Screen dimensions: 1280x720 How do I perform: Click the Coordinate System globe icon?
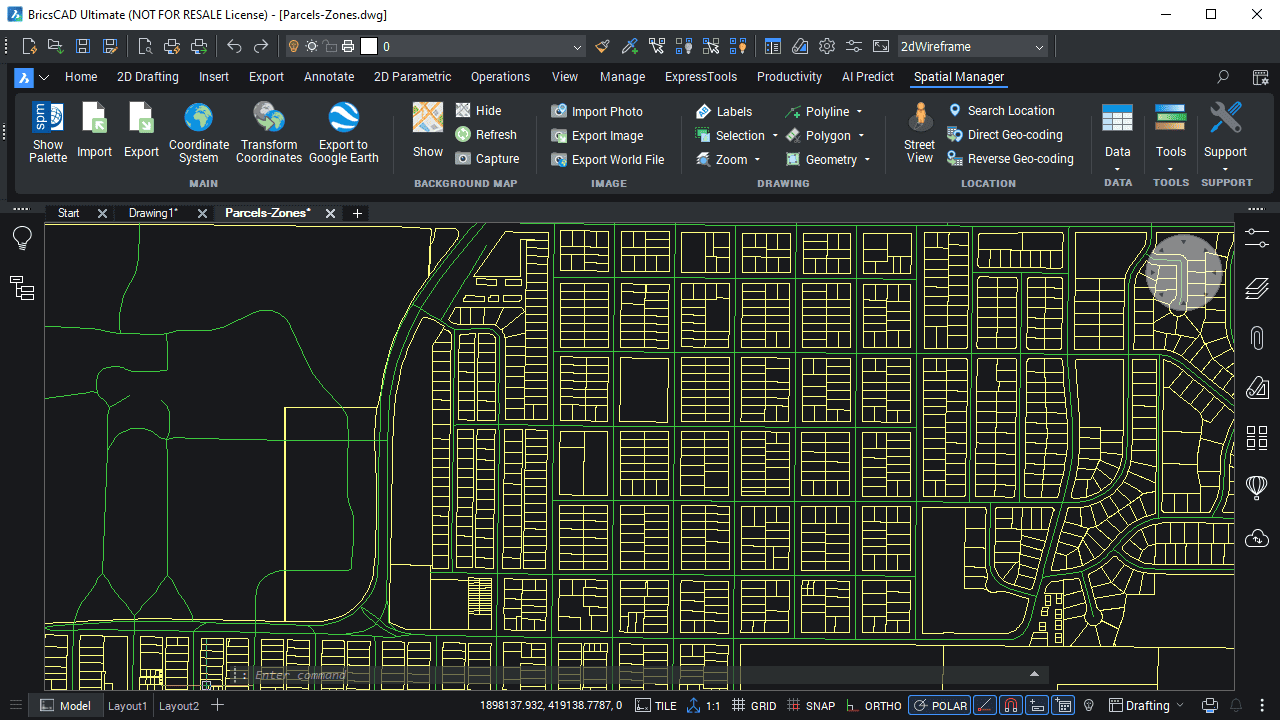click(x=198, y=131)
